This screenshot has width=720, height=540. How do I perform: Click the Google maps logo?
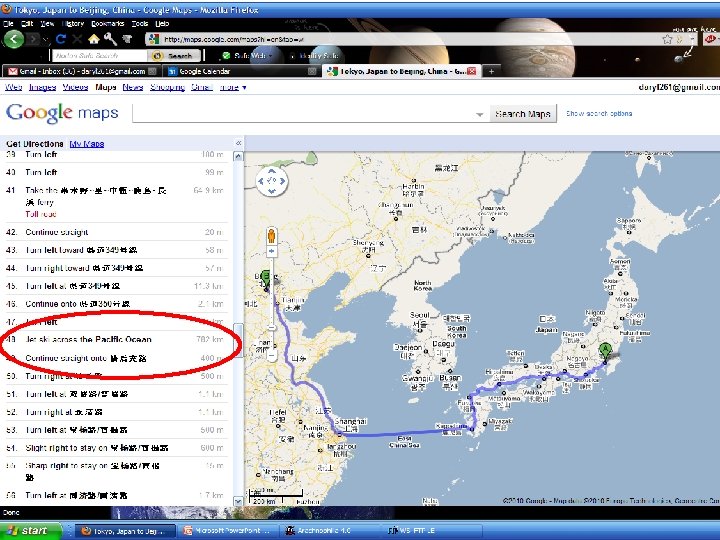(x=62, y=112)
